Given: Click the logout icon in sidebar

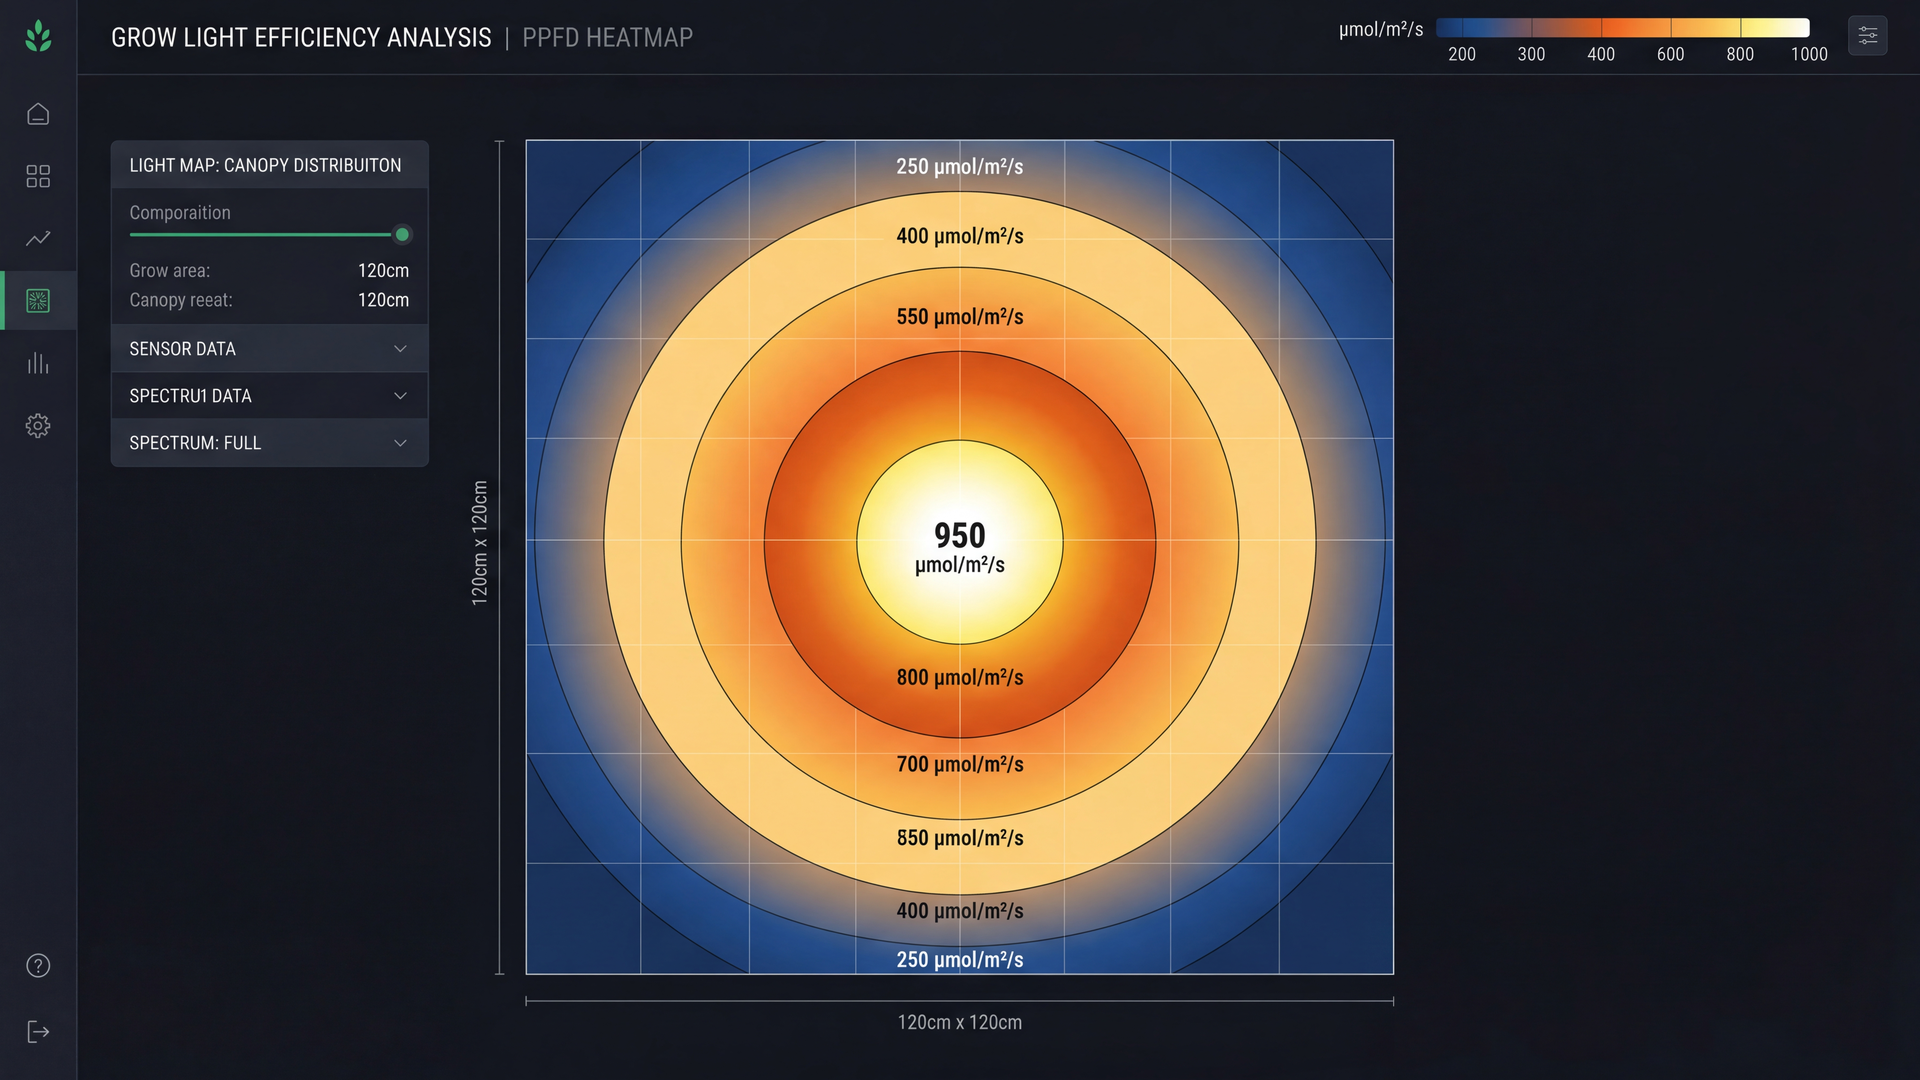Looking at the screenshot, I should click(x=38, y=1032).
